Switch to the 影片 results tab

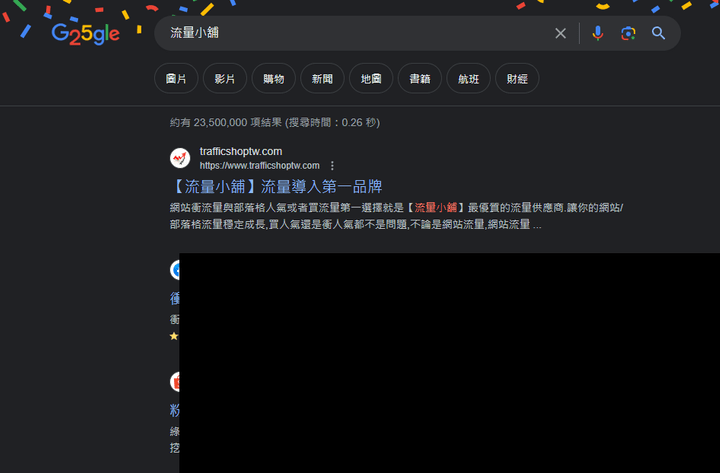225,79
